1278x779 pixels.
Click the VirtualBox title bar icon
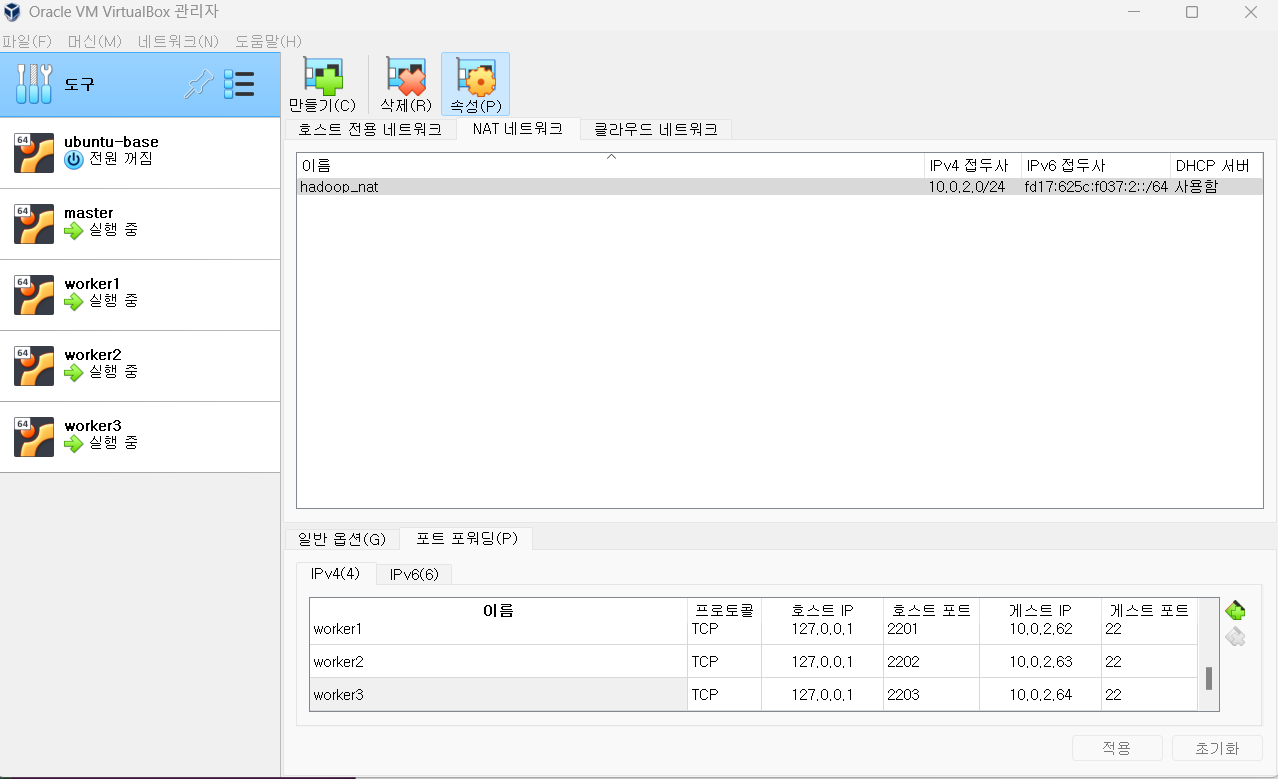click(12, 12)
